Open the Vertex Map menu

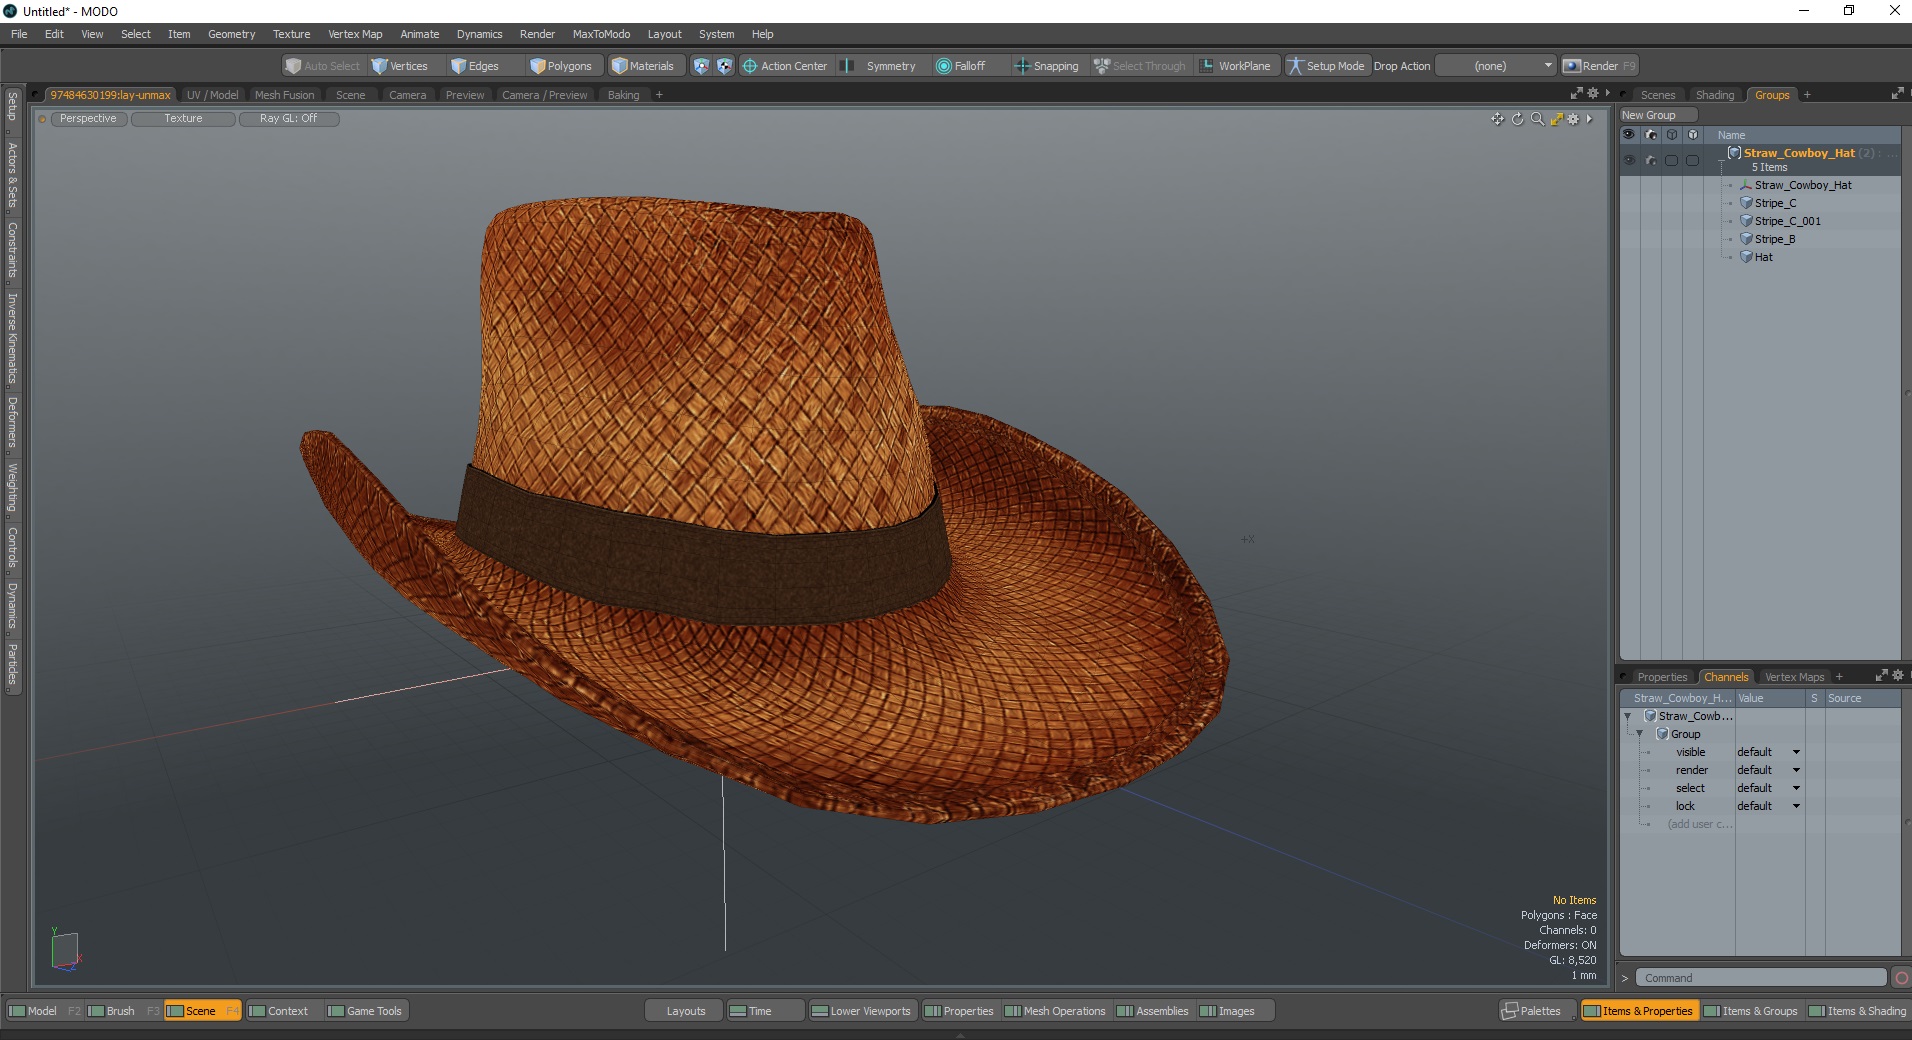(355, 34)
